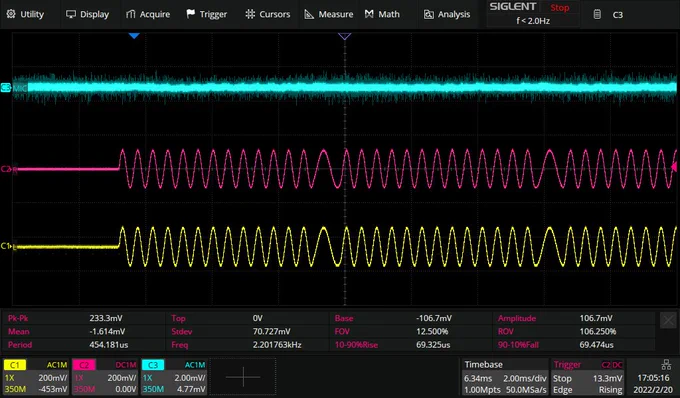This screenshot has height=398, width=680.
Task: Click the network status icon
Action: [666, 365]
